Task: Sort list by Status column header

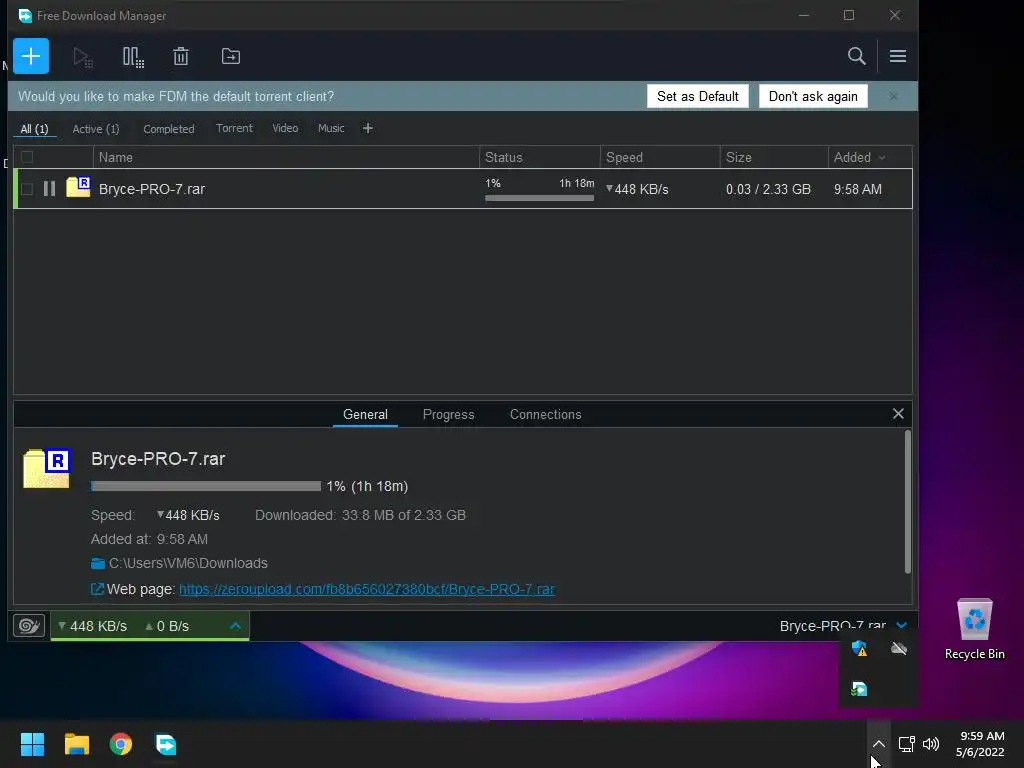Action: (x=539, y=157)
